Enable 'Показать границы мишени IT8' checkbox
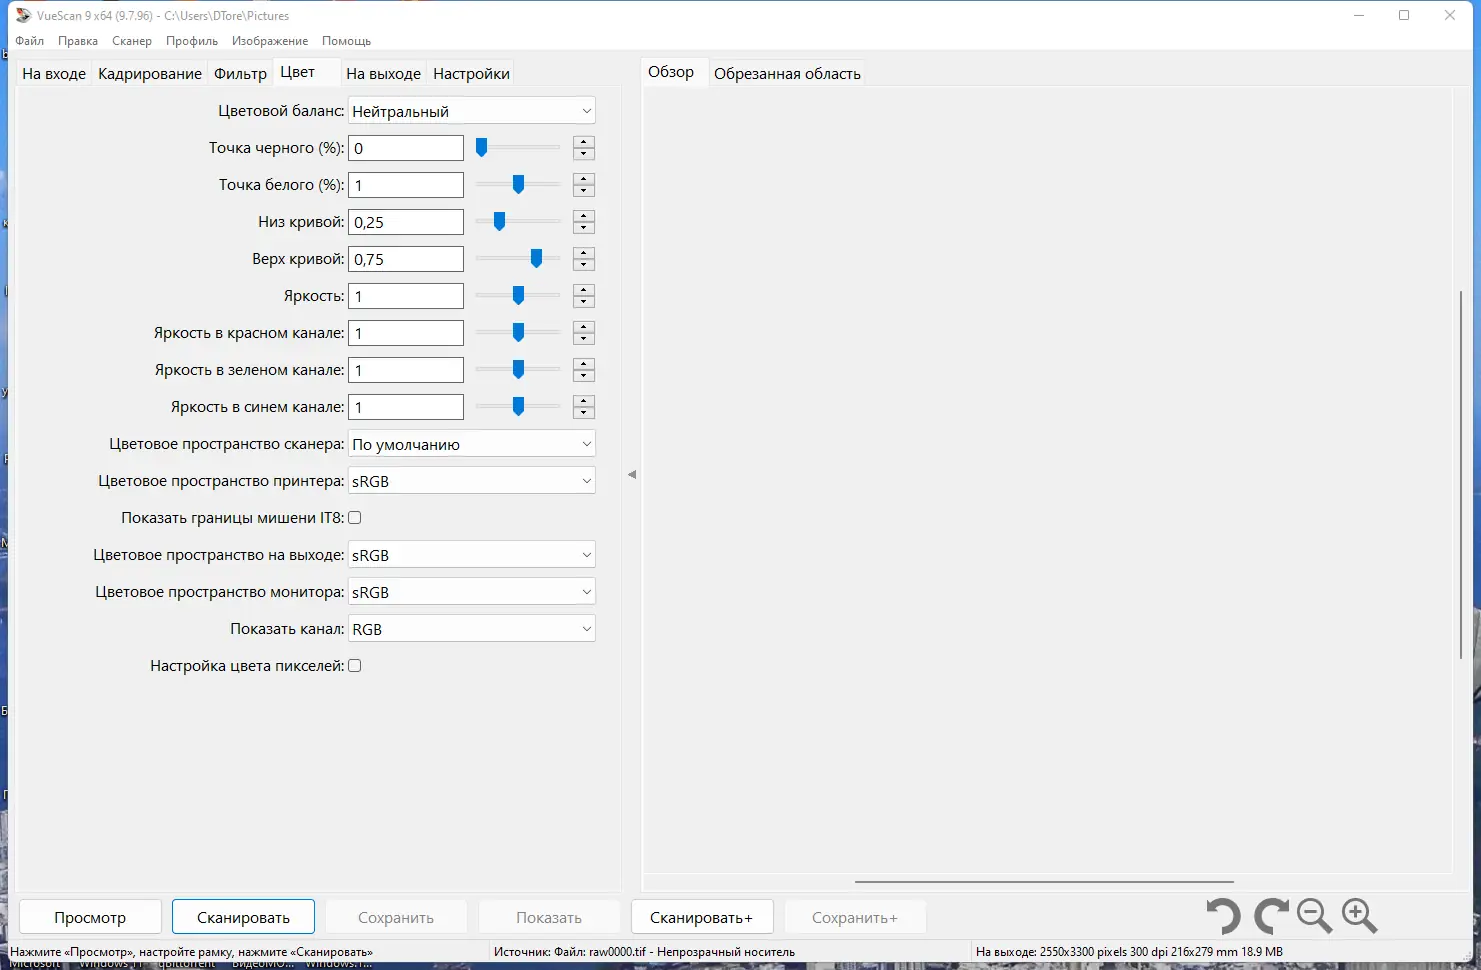Screen dimensions: 1481x970 pyautogui.click(x=355, y=518)
